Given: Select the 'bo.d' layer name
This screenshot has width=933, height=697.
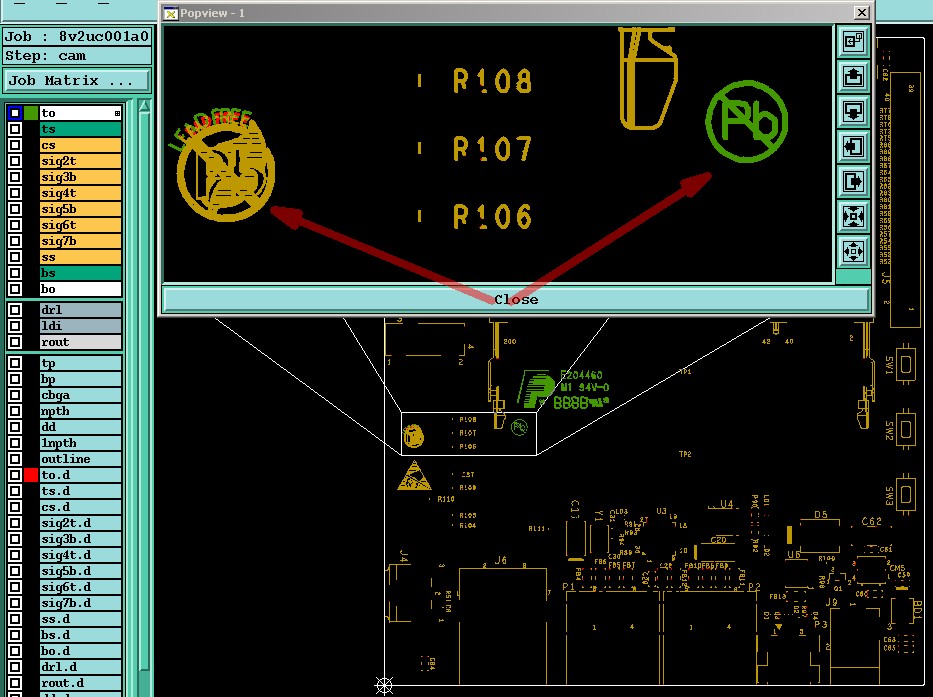Looking at the screenshot, I should tap(80, 652).
